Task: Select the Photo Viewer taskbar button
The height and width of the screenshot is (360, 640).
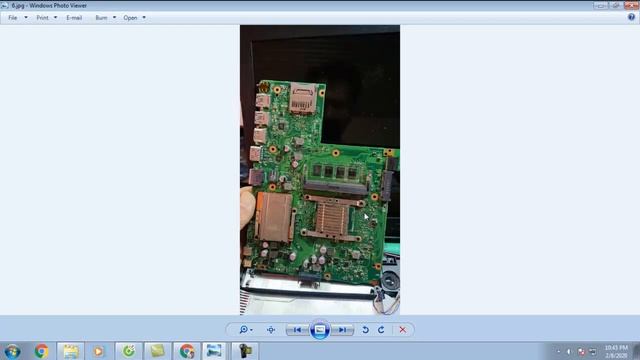Action: point(214,351)
